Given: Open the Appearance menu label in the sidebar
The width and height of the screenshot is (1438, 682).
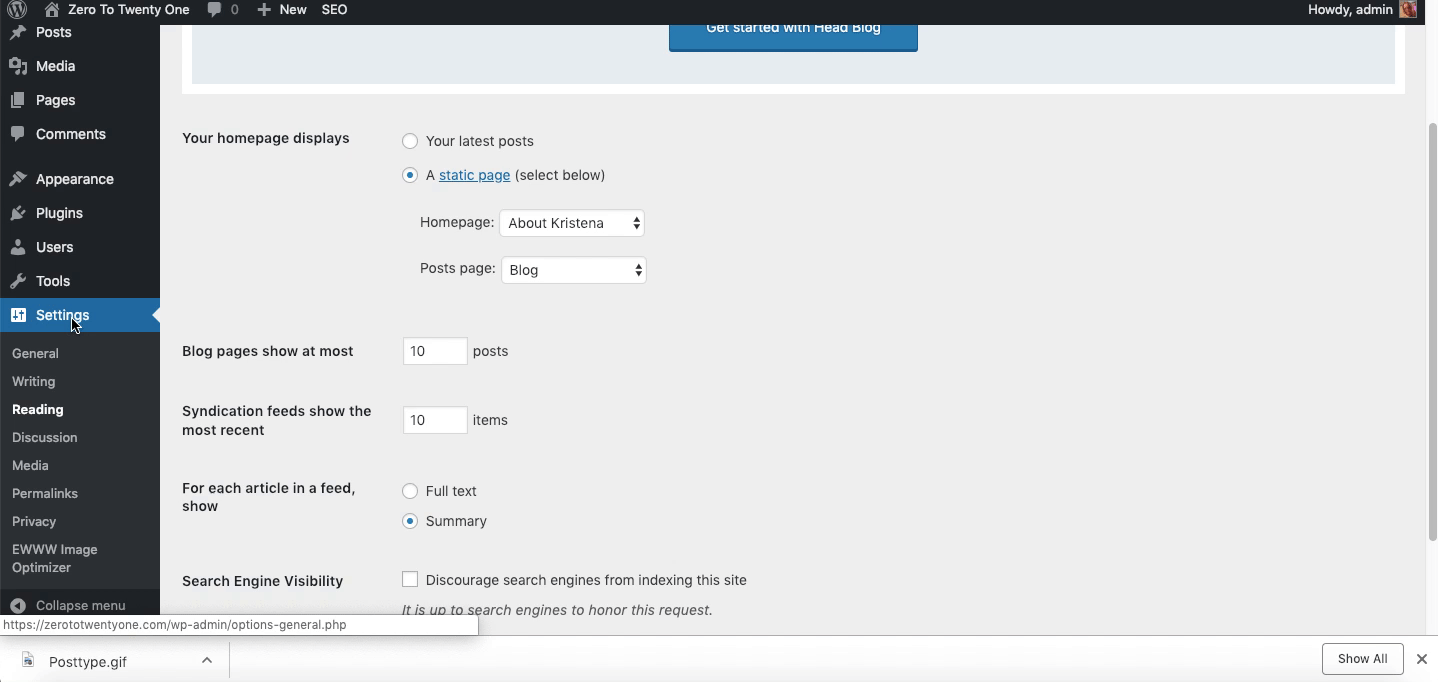Looking at the screenshot, I should point(75,179).
